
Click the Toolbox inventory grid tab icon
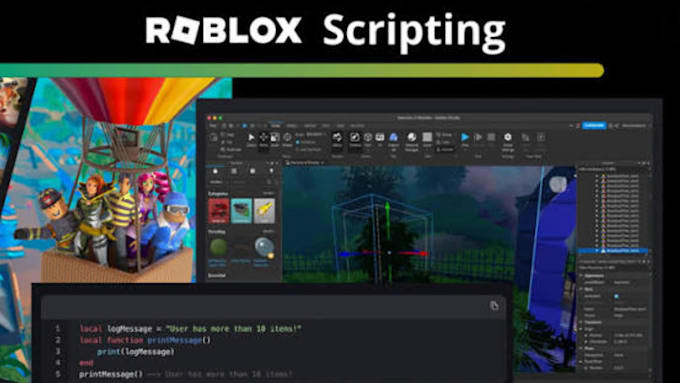(234, 171)
